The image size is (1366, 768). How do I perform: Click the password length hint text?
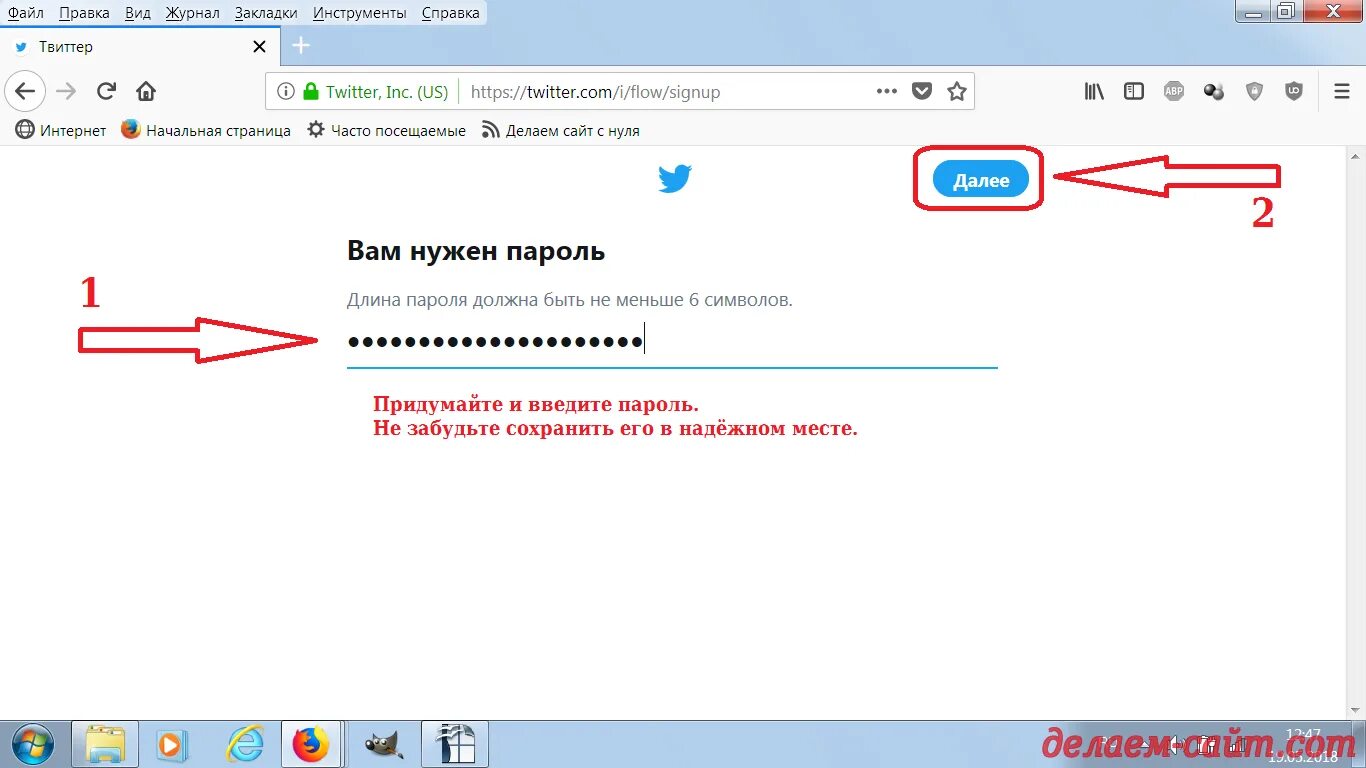click(570, 300)
